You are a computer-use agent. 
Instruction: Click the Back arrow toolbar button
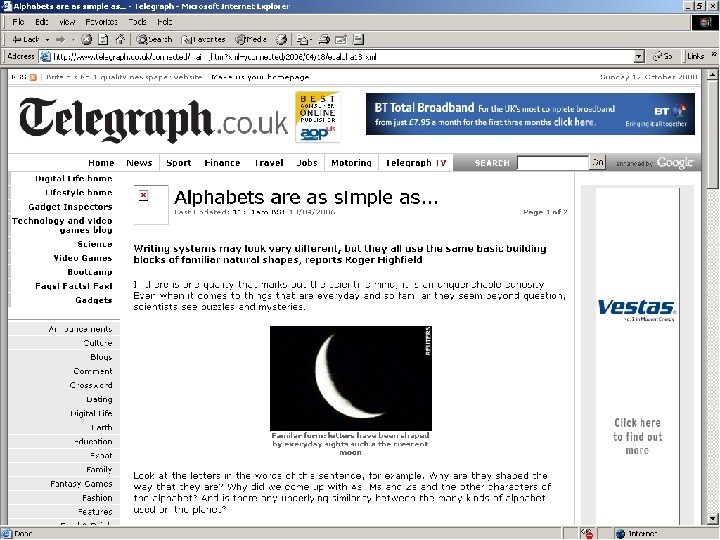coord(26,39)
